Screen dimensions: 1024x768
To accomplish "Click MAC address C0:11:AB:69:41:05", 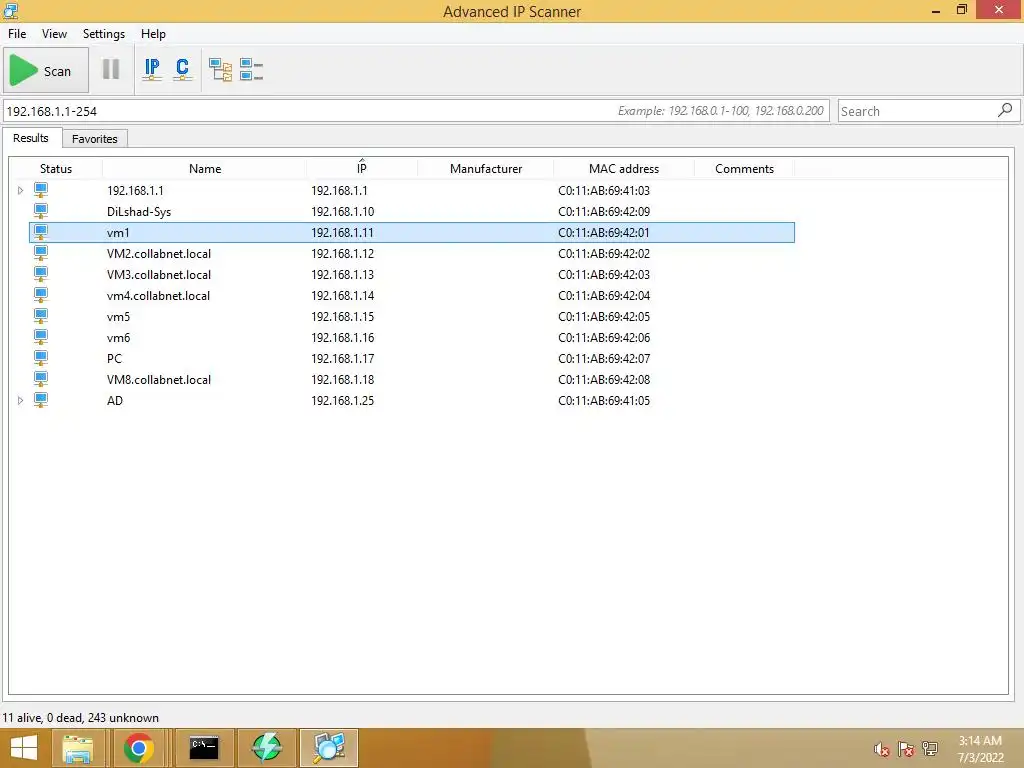I will pos(603,400).
